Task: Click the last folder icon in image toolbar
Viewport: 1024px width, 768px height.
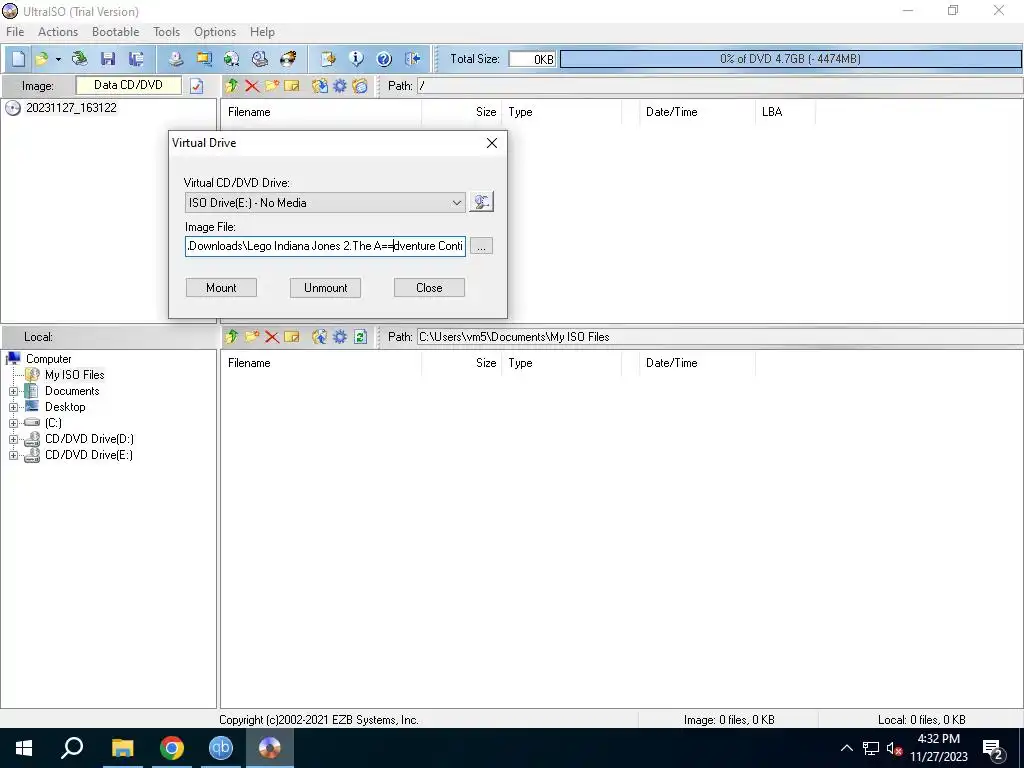Action: pyautogui.click(x=360, y=86)
